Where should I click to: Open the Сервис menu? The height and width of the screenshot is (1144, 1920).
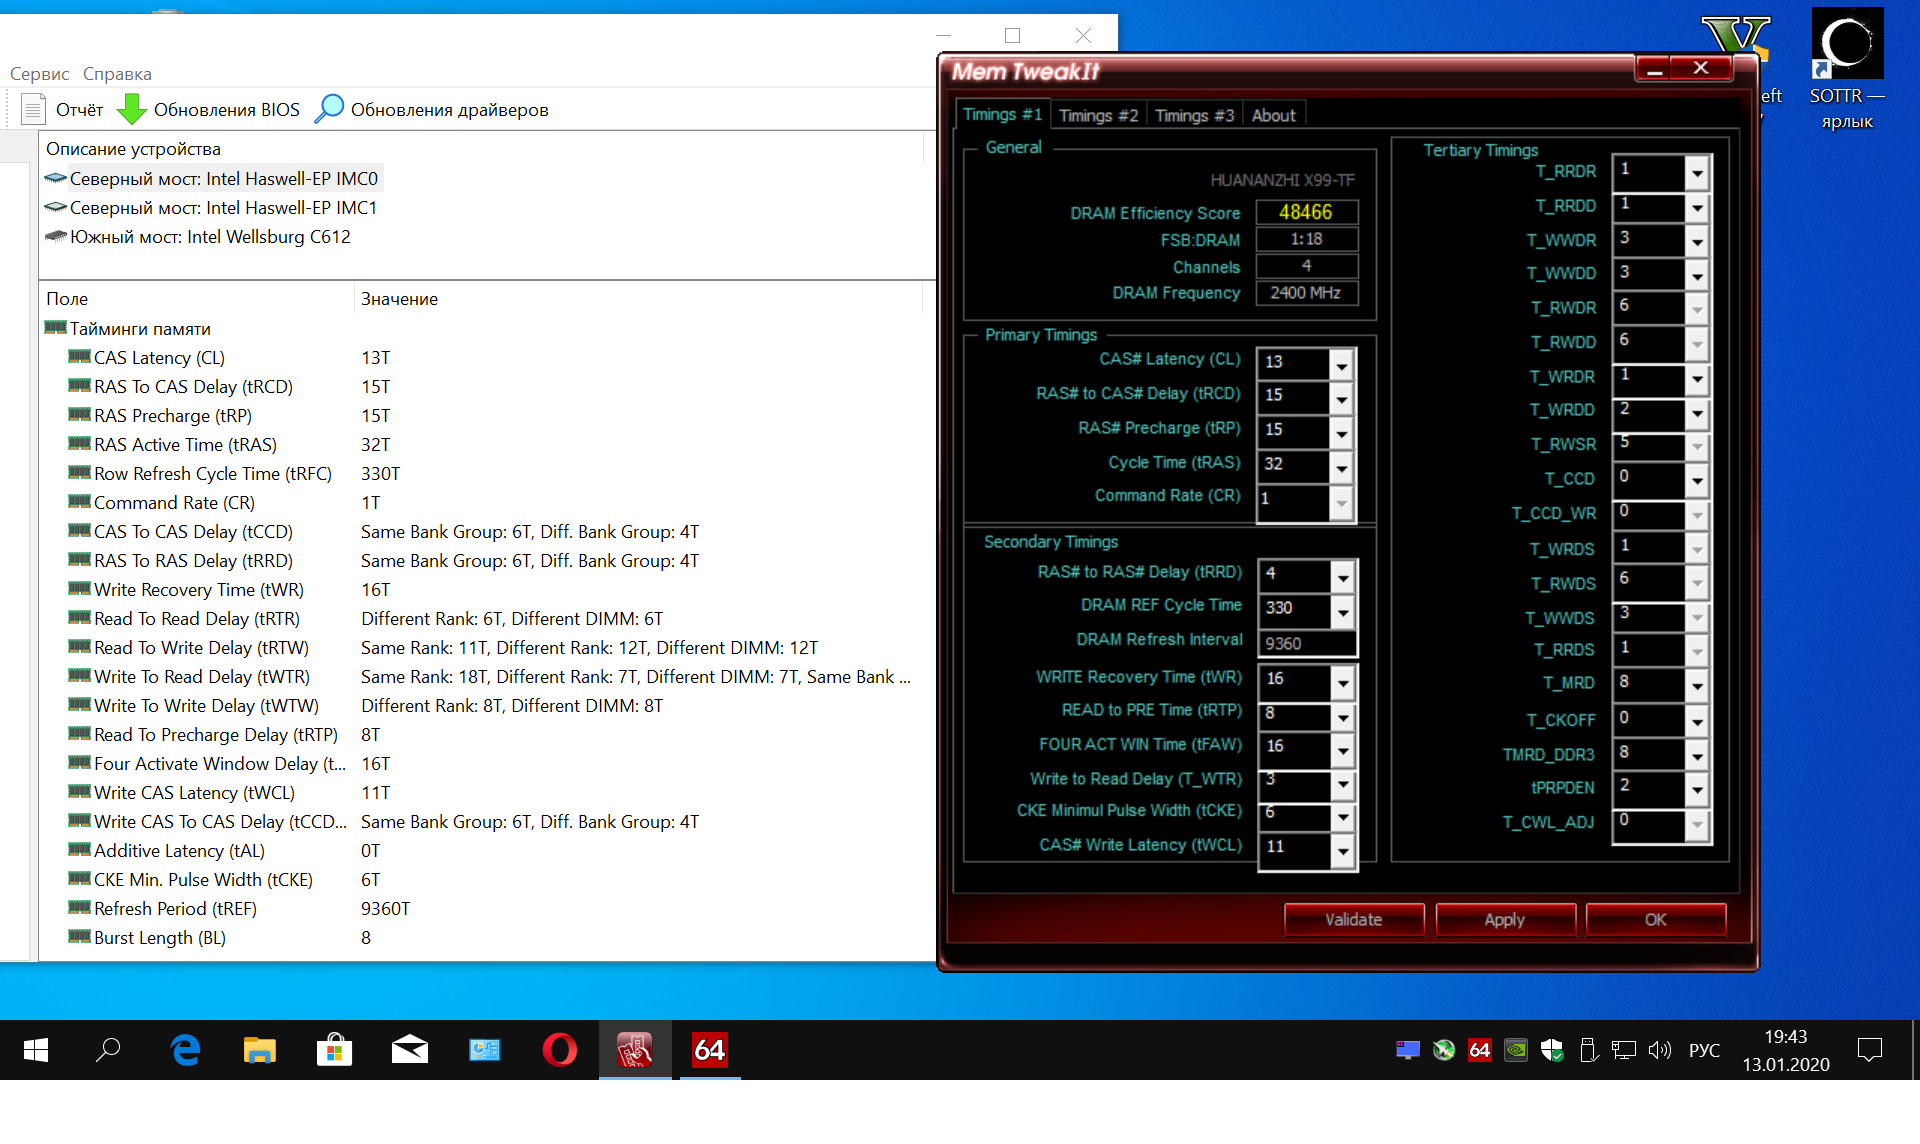pos(39,73)
